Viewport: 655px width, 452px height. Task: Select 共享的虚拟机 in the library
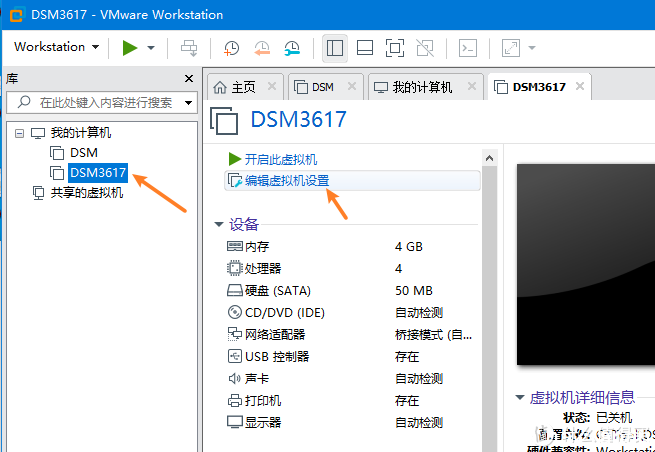click(x=86, y=193)
